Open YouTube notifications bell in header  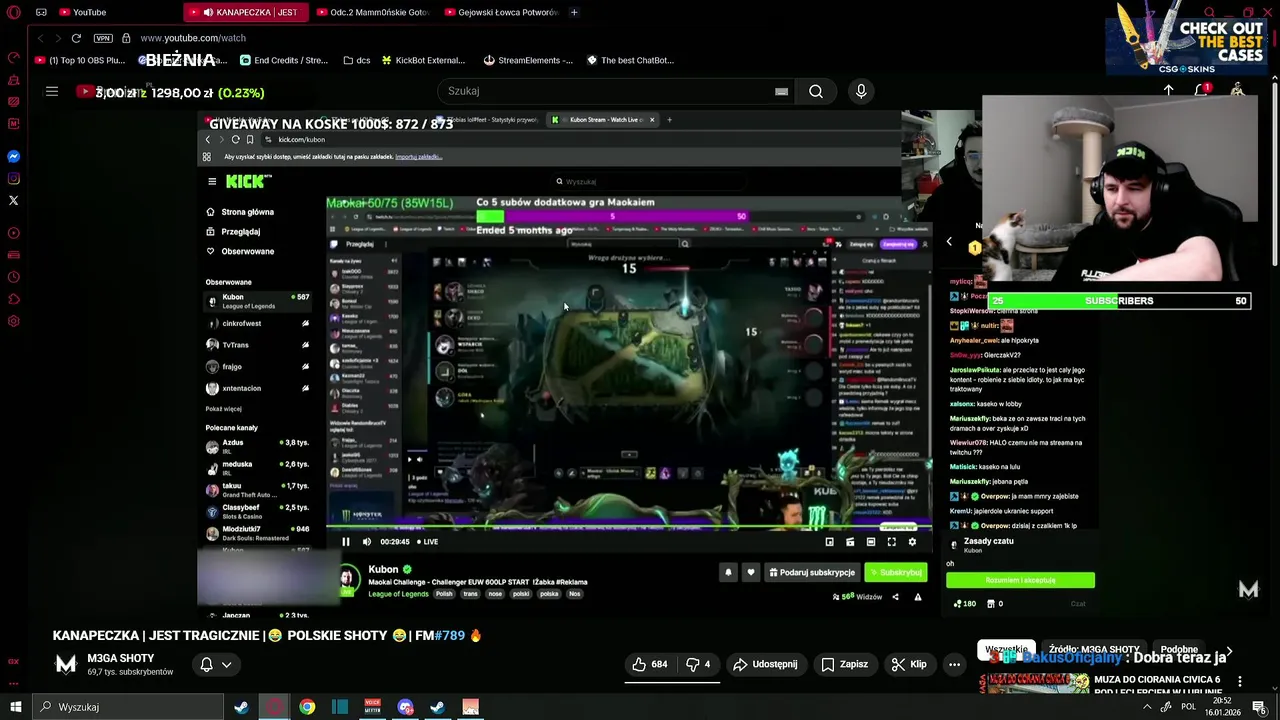pos(1201,90)
